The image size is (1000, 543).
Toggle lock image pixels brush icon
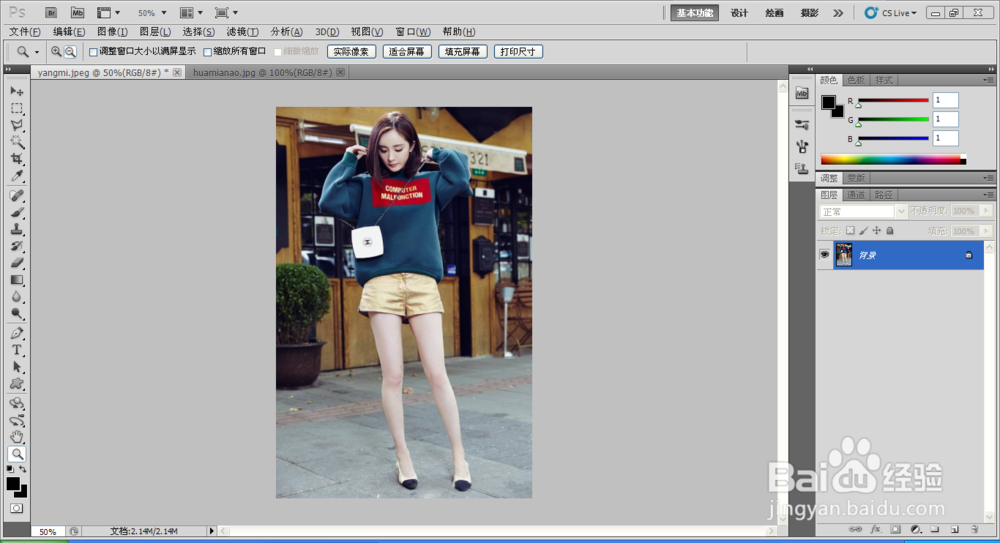pyautogui.click(x=864, y=230)
